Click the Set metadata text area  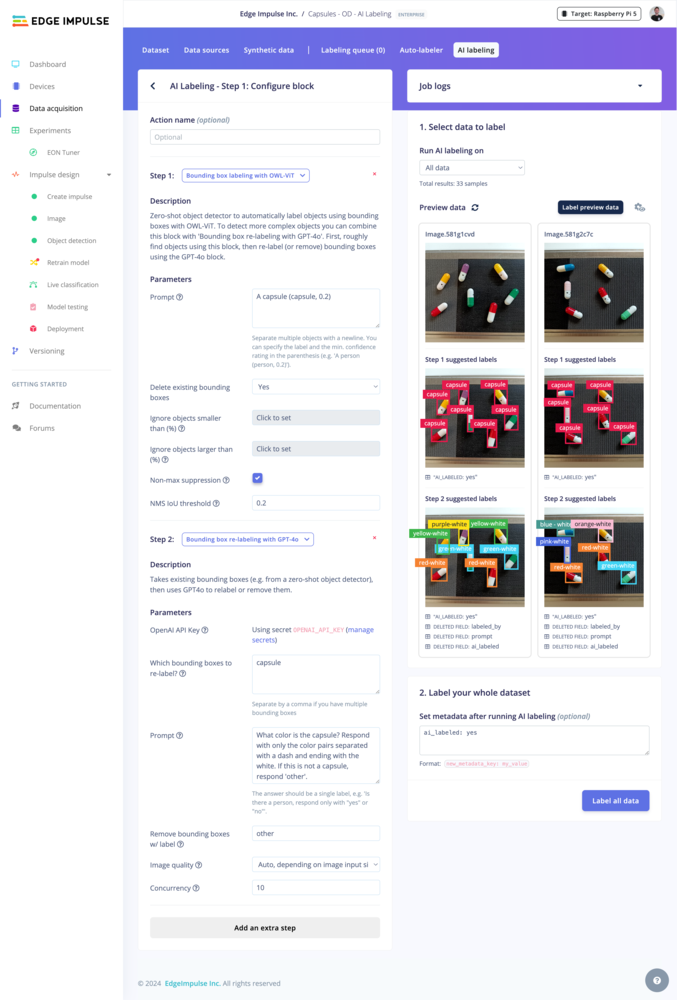(534, 740)
